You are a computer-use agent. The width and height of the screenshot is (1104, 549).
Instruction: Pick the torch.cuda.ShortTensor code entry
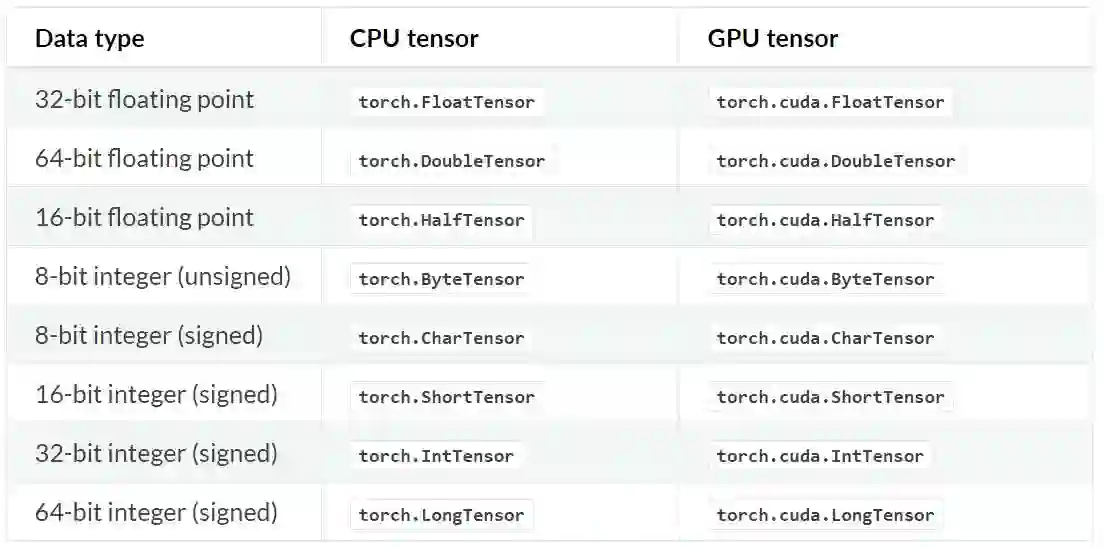coord(830,397)
